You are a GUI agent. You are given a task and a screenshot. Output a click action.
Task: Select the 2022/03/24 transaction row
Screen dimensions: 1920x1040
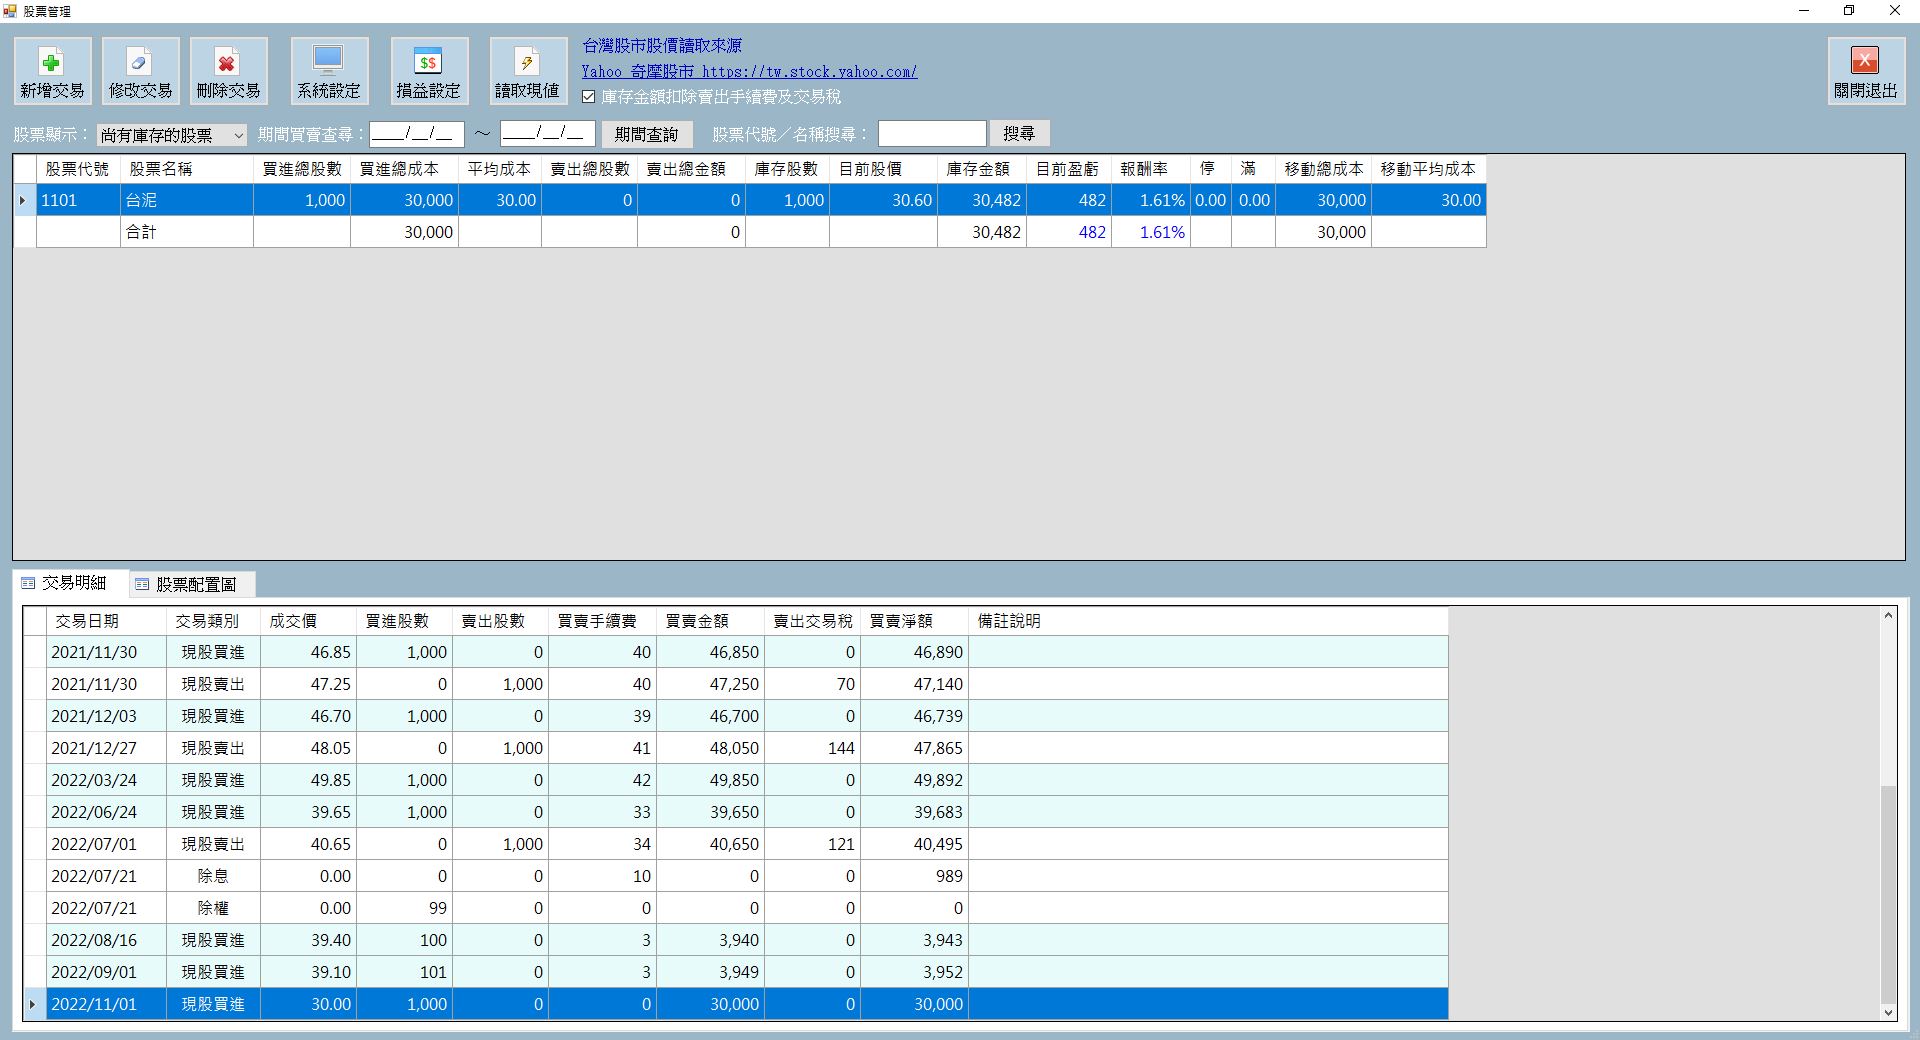(x=736, y=780)
